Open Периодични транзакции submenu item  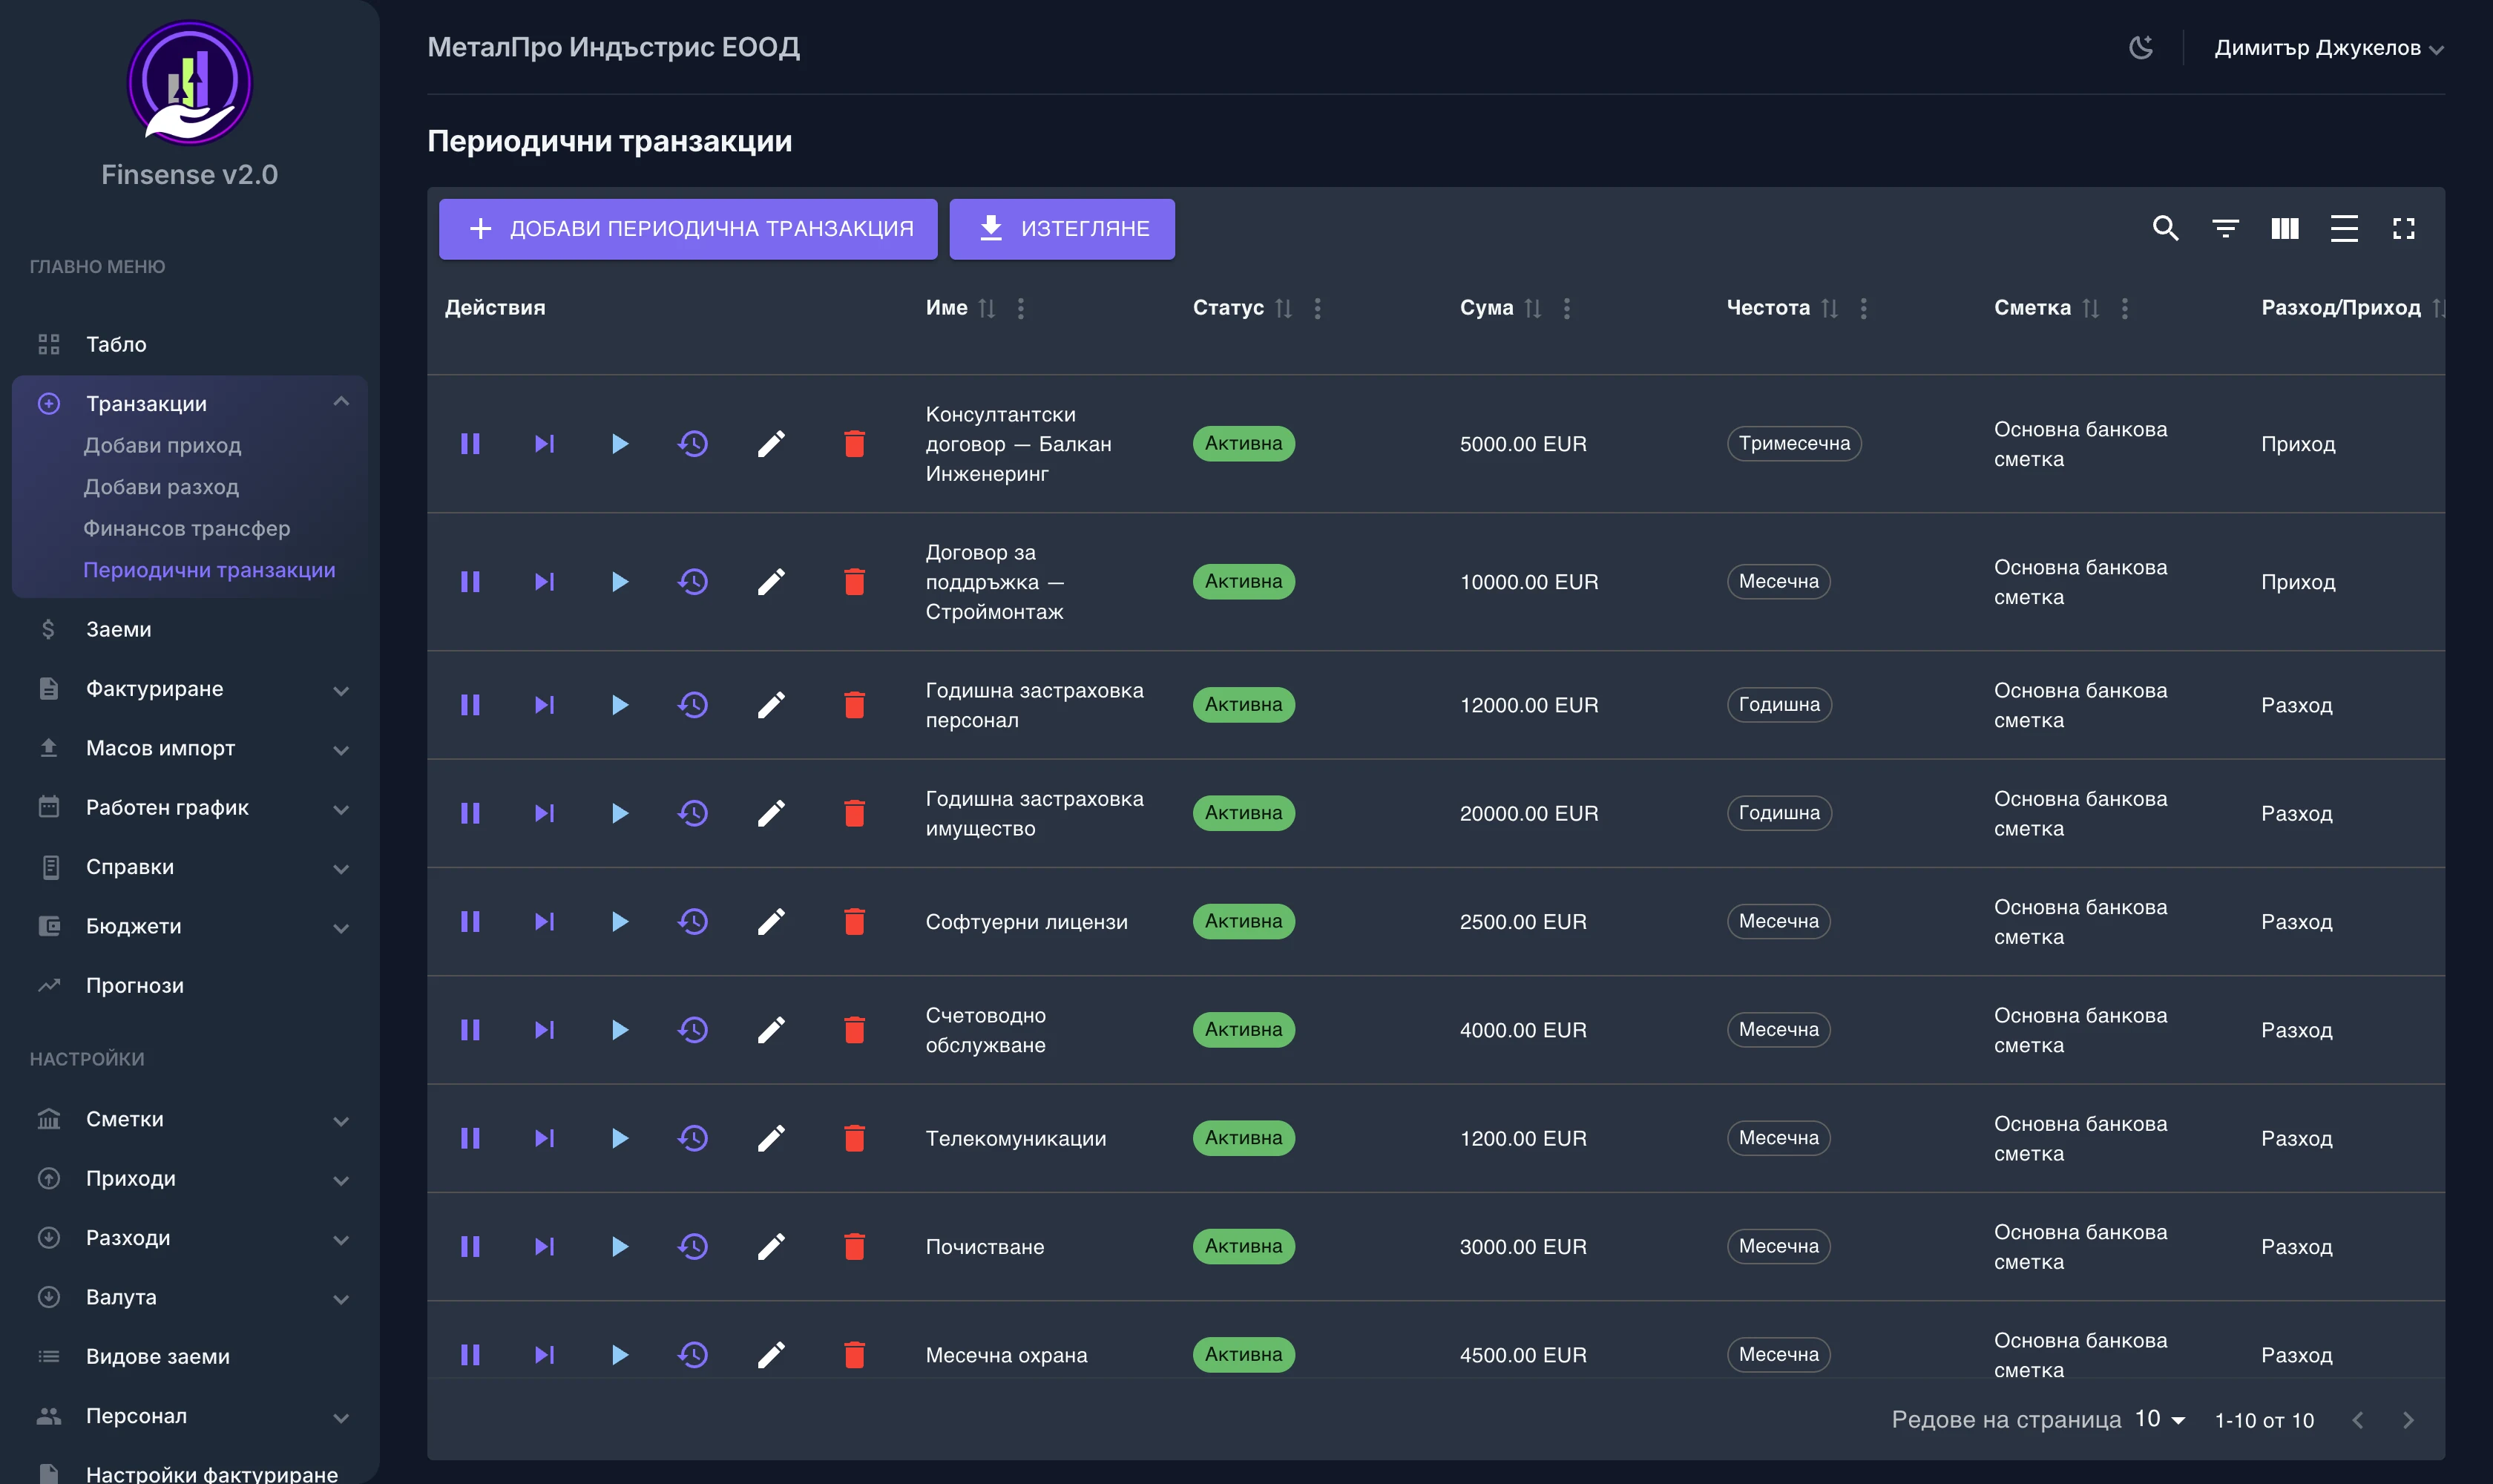pyautogui.click(x=209, y=570)
